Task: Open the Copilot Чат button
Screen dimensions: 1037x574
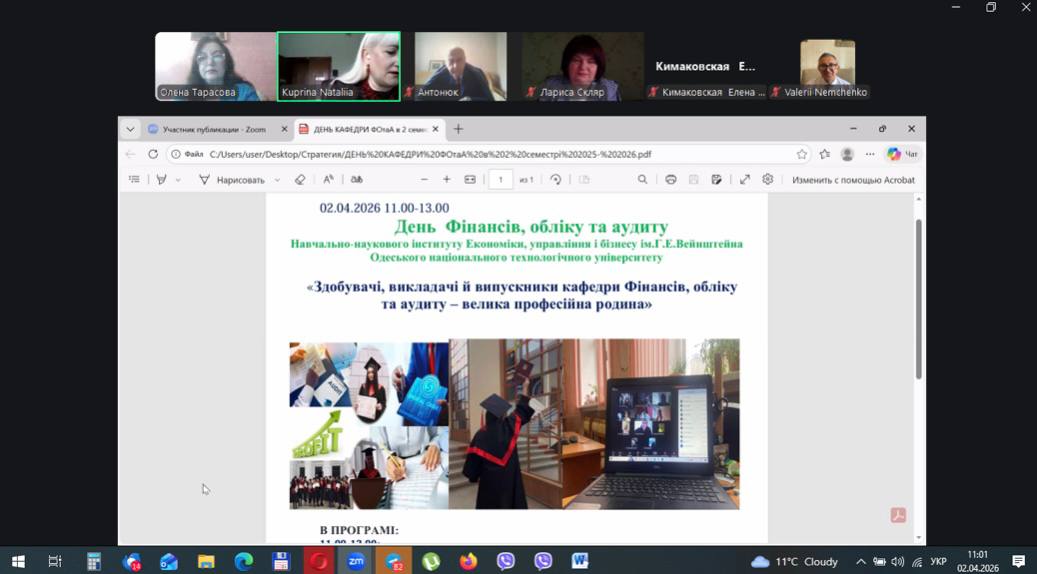Action: pos(902,154)
